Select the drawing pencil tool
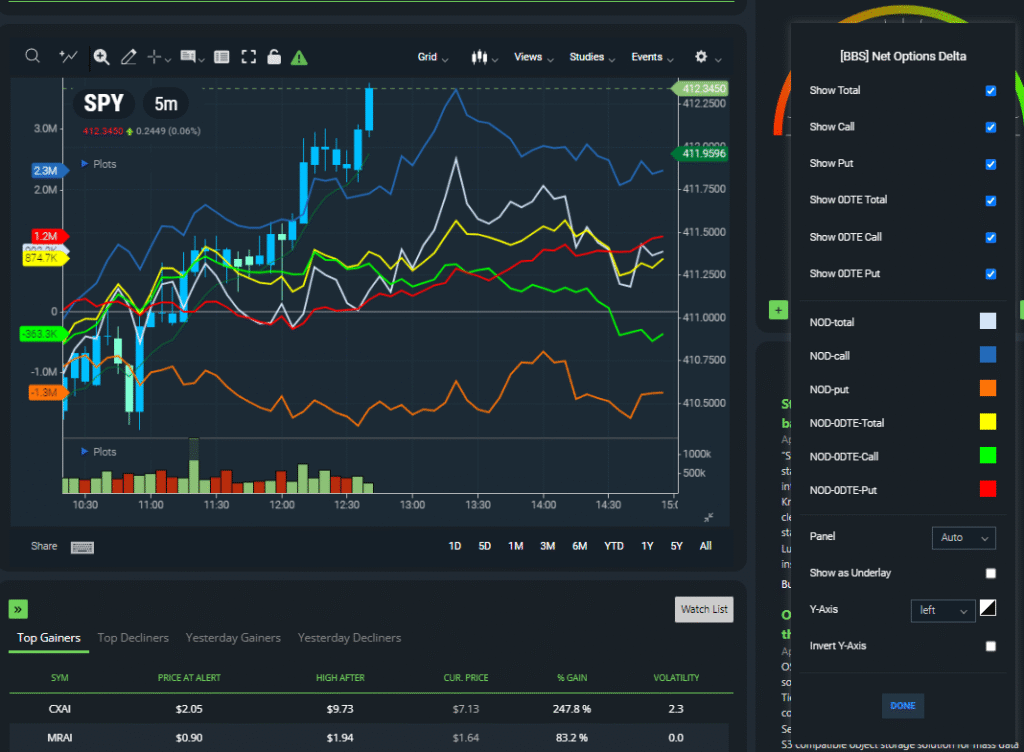This screenshot has width=1024, height=752. click(x=128, y=57)
